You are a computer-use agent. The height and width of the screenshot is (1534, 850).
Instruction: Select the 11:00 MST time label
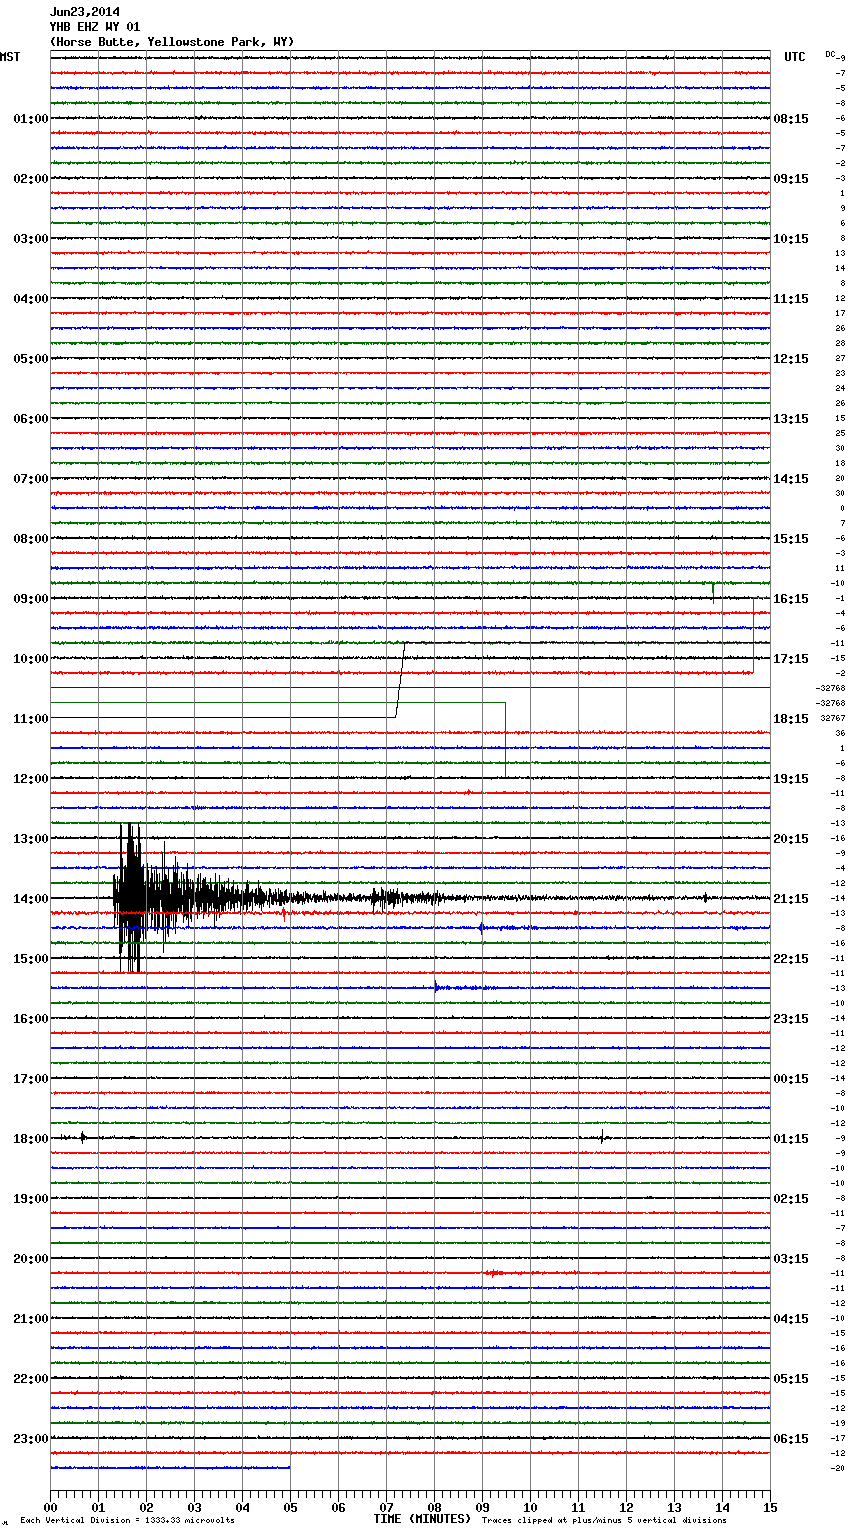click(30, 719)
